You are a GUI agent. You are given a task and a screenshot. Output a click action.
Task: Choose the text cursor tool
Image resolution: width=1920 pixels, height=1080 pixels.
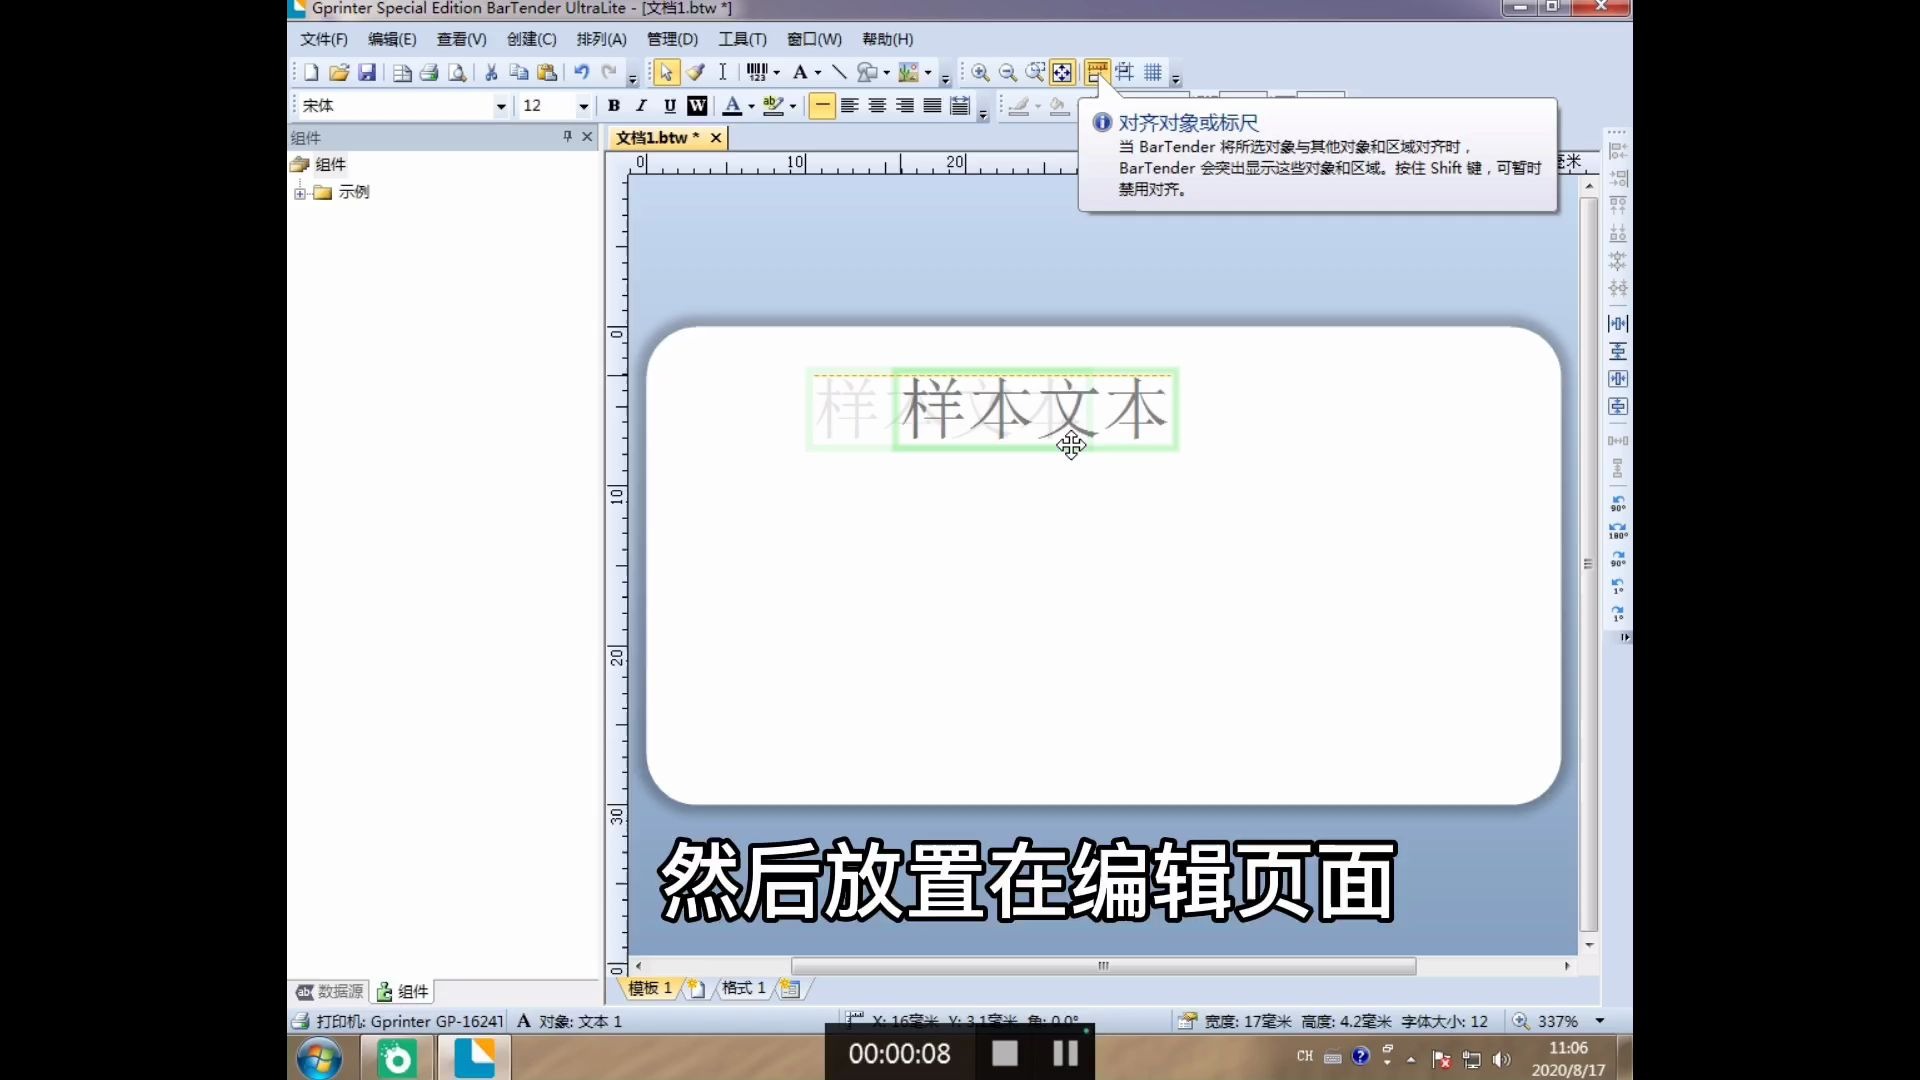[722, 72]
